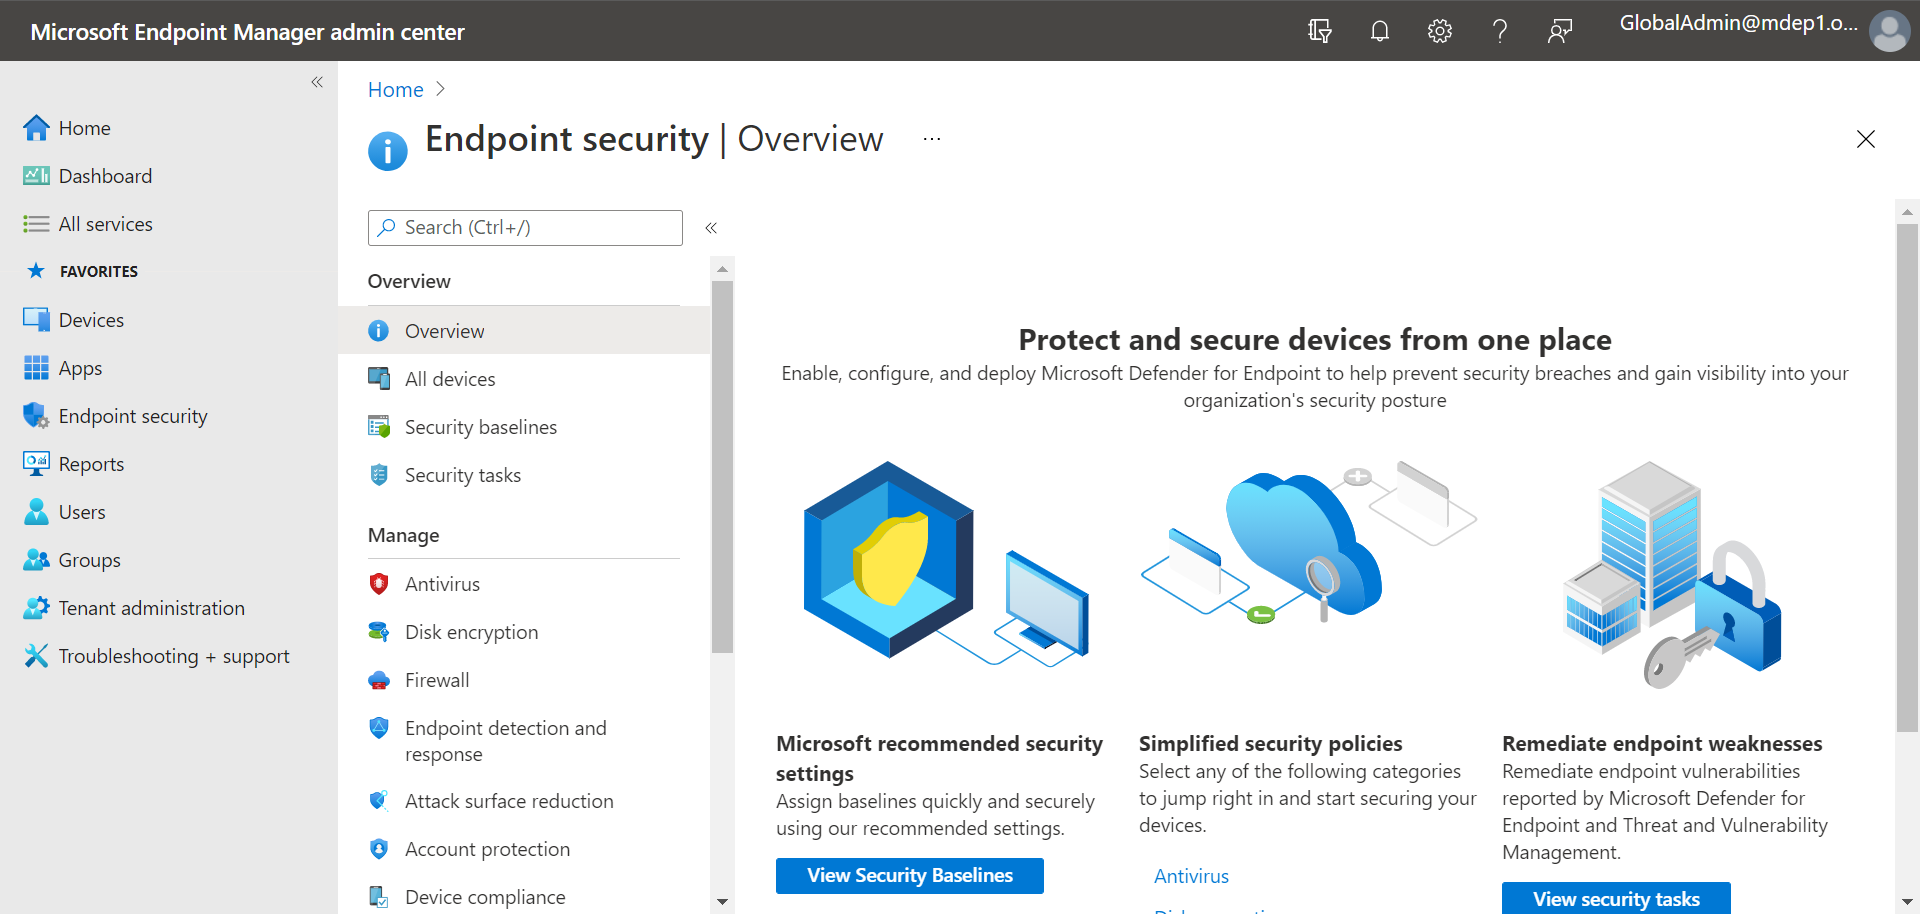Screen dimensions: 1920x914
Task: Select Security baselines in the menu
Action: [480, 427]
